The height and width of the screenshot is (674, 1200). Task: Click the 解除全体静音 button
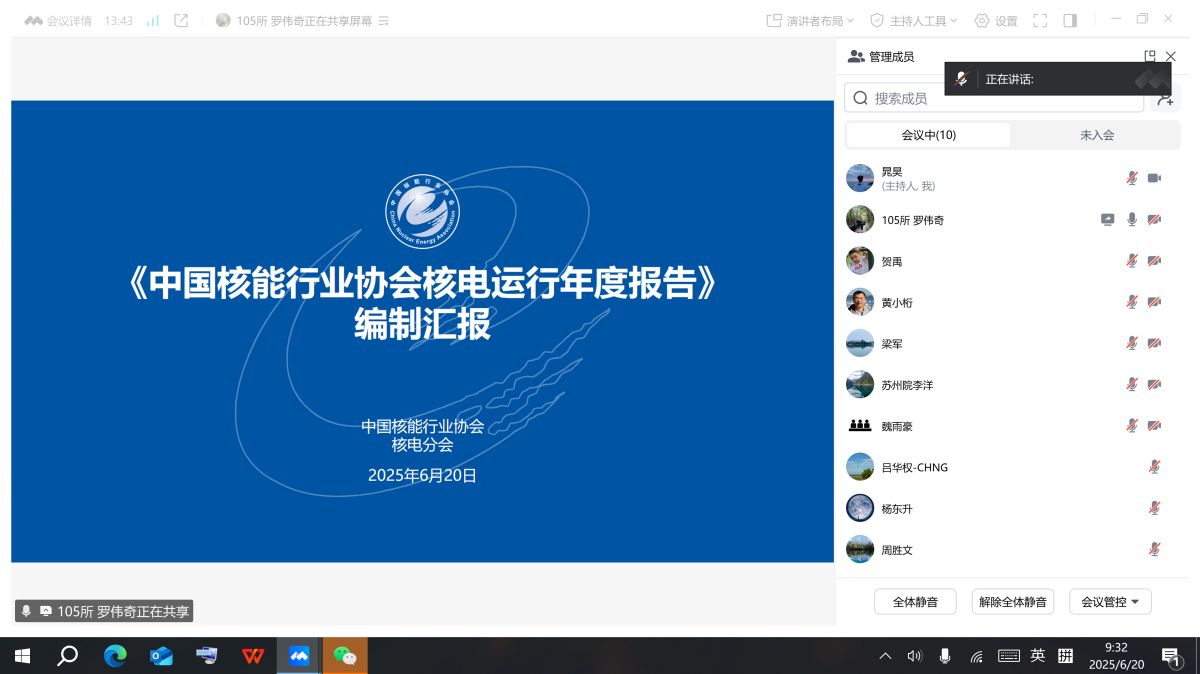[1012, 602]
